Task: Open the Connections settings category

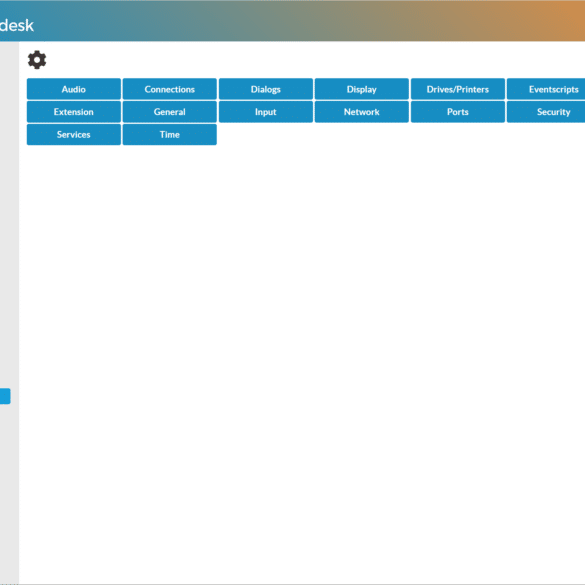Action: click(170, 89)
